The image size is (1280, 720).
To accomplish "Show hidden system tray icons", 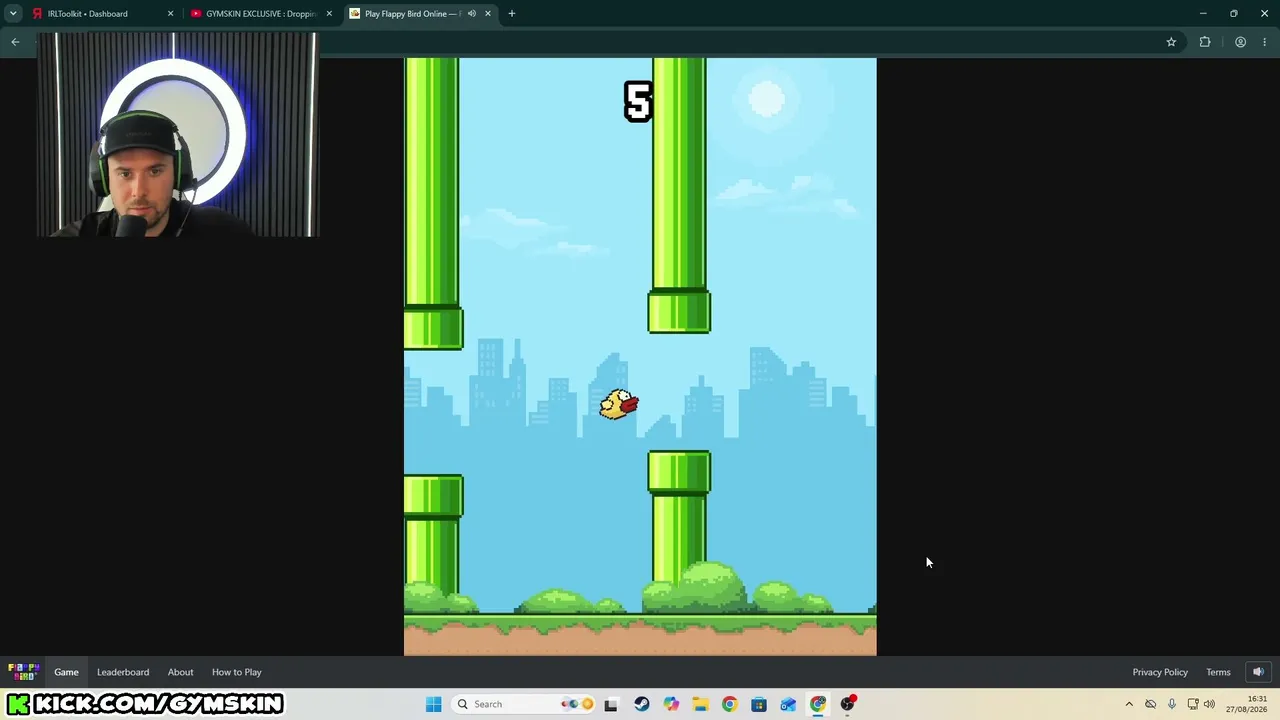I will [x=1129, y=704].
